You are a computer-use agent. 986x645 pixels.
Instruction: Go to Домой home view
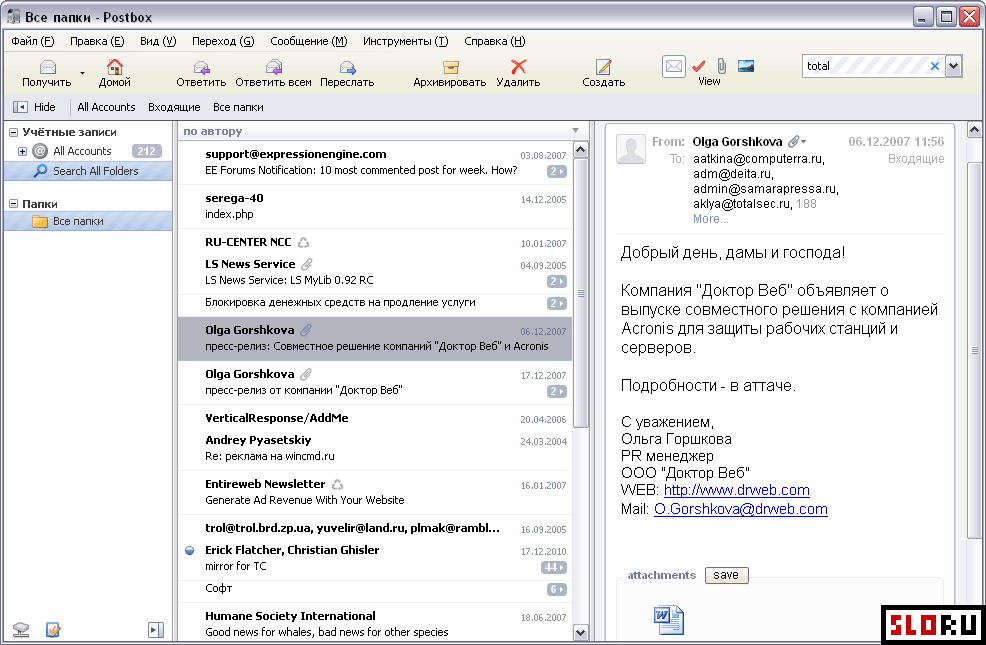(x=114, y=73)
